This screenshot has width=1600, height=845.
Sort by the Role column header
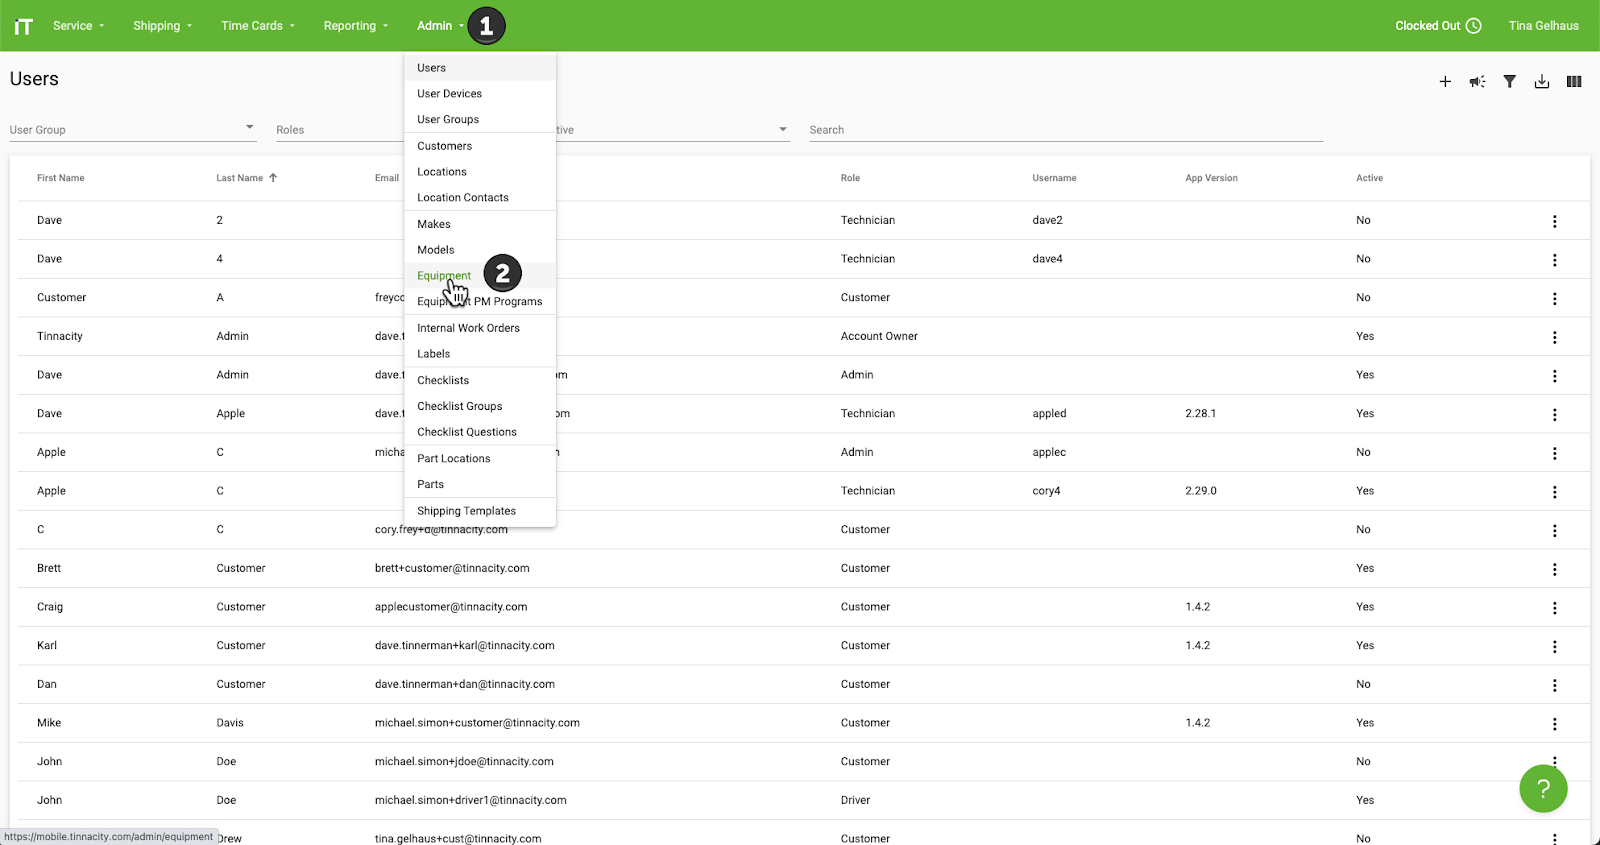(850, 178)
